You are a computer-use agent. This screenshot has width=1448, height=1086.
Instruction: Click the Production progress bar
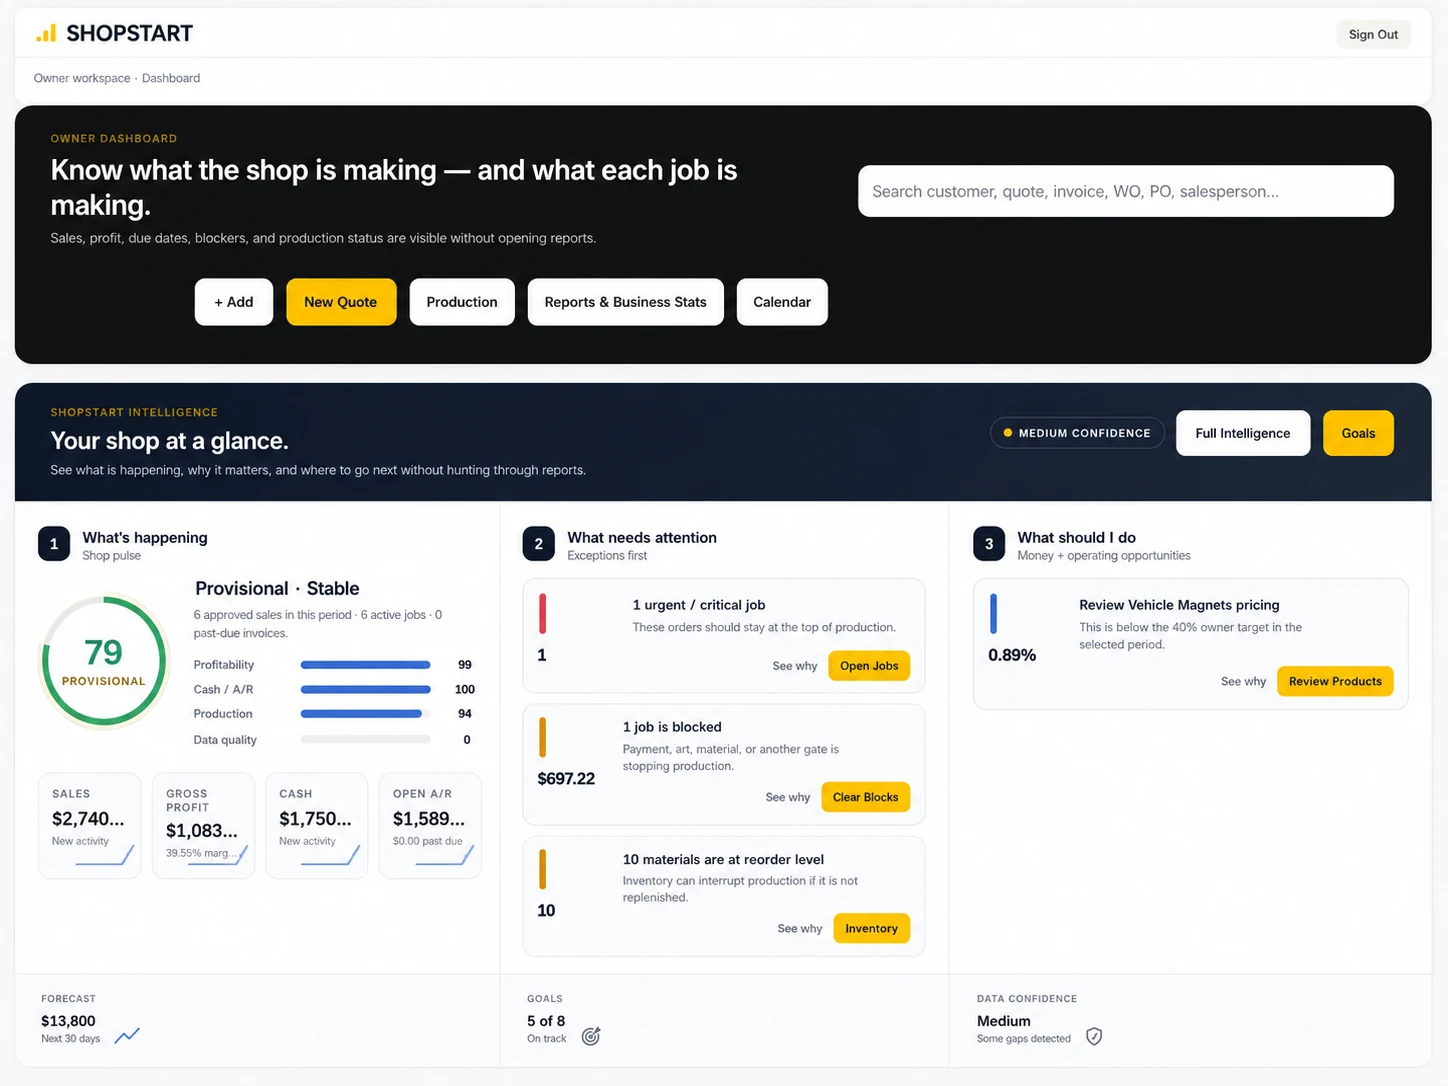(366, 714)
